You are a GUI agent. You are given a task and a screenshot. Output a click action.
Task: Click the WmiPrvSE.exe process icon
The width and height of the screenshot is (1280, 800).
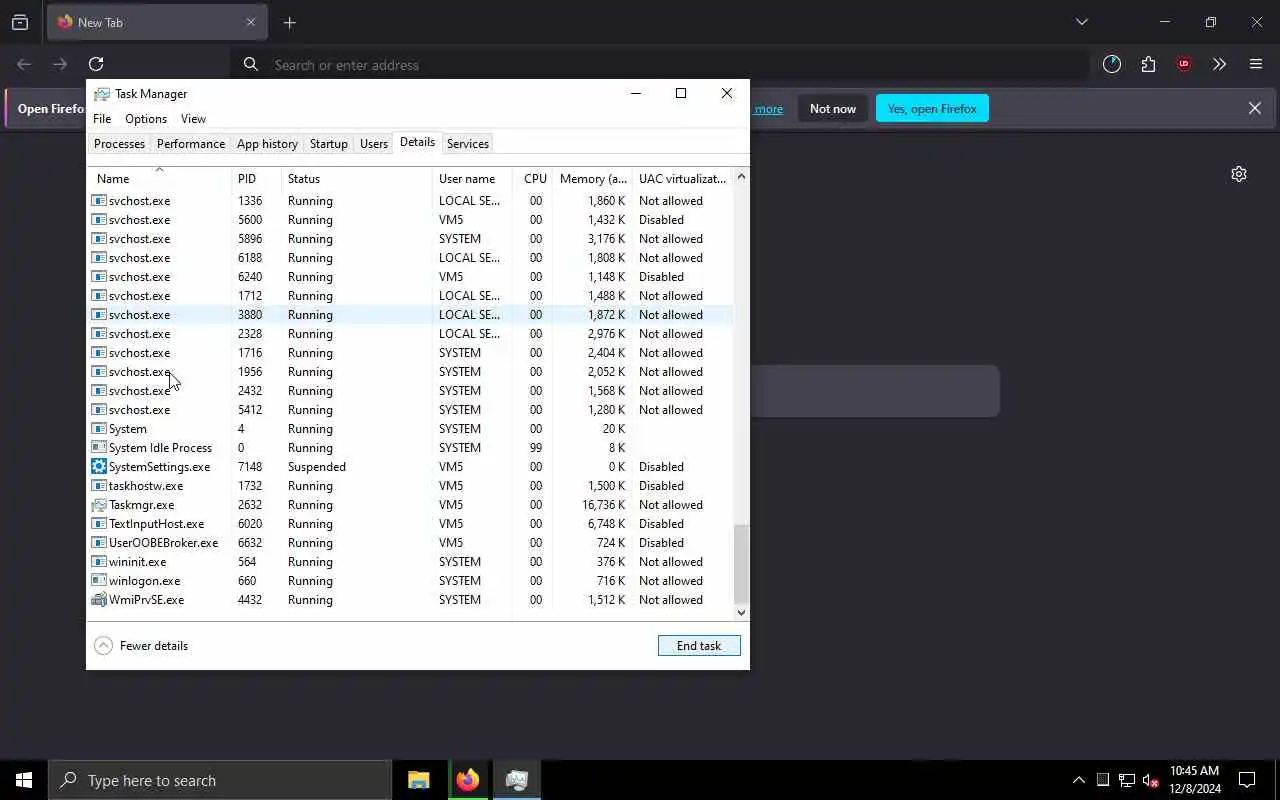[x=99, y=600]
